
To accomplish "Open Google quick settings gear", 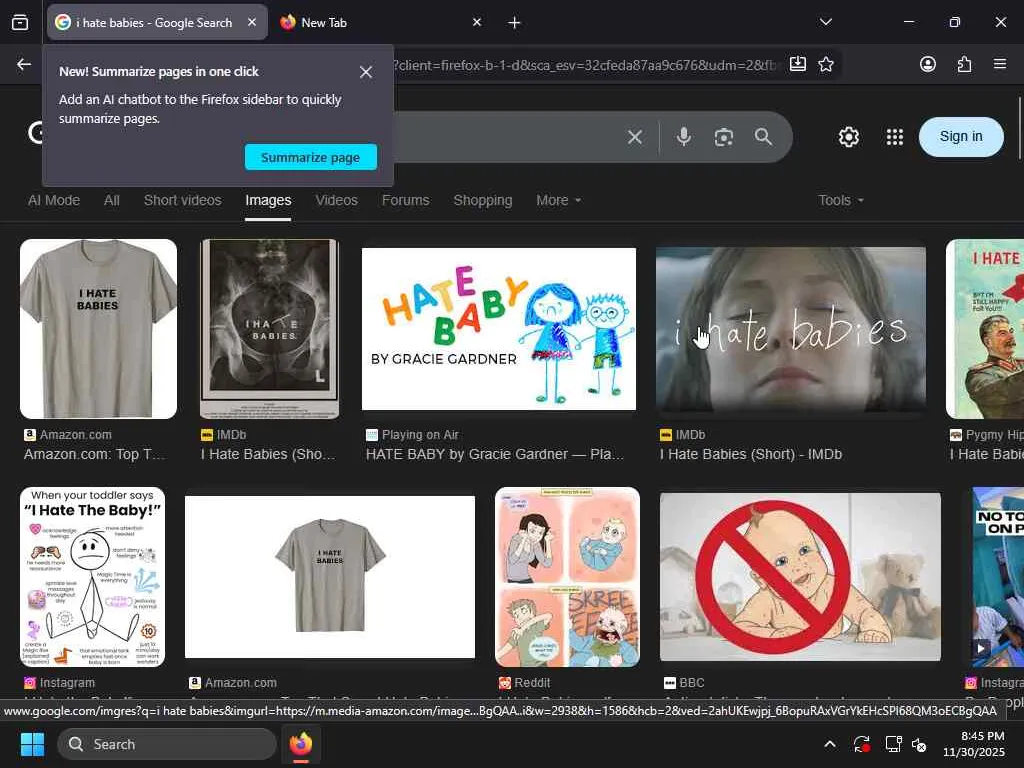I will [848, 137].
